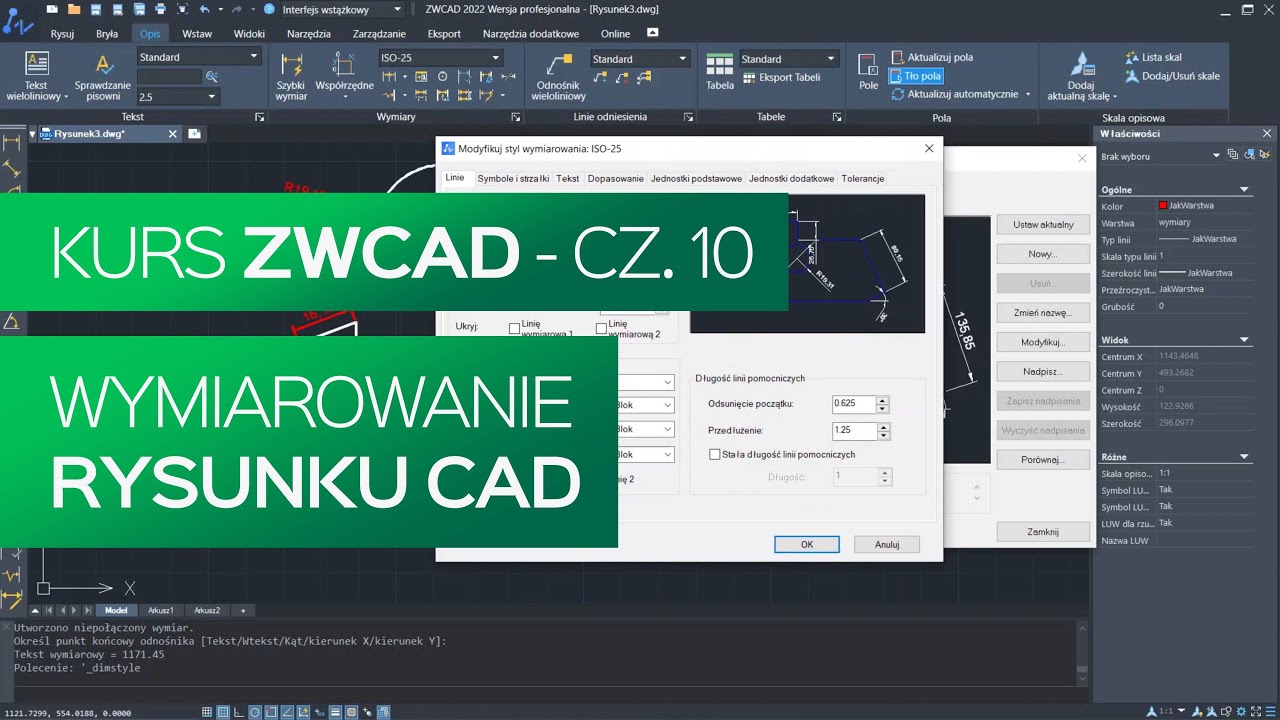Expand the Aktualizuj automatycznie dropdown
This screenshot has width=1280, height=720.
[1028, 94]
